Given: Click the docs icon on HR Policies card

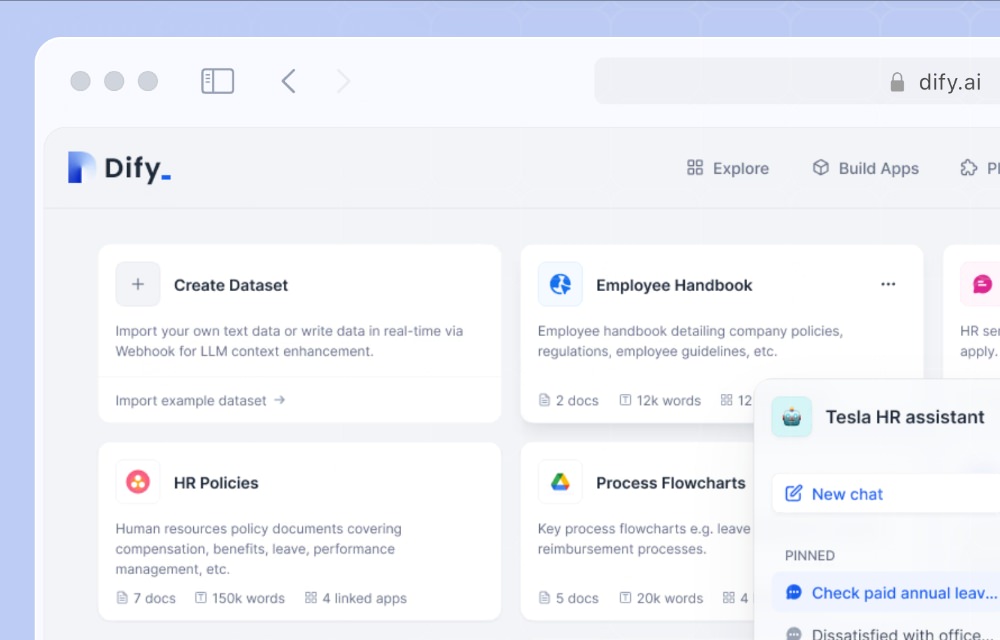Looking at the screenshot, I should pyautogui.click(x=122, y=597).
